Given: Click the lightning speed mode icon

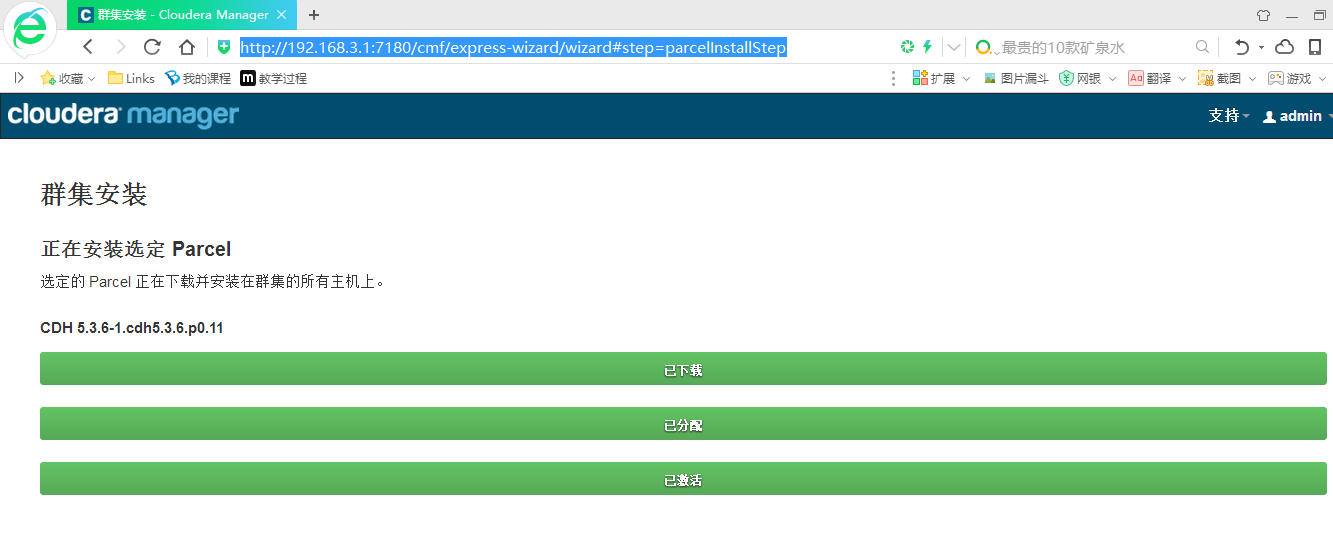Looking at the screenshot, I should (x=927, y=47).
